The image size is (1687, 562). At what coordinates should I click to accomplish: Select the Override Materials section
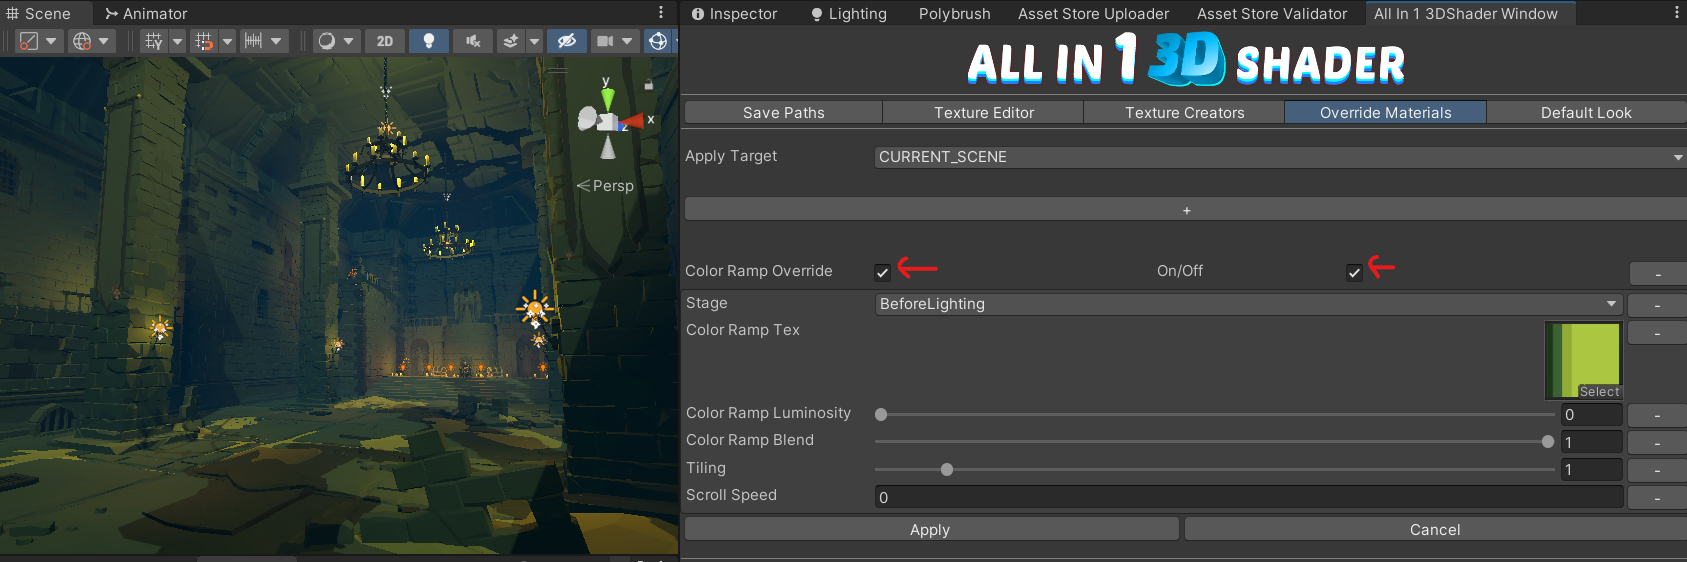[1386, 112]
